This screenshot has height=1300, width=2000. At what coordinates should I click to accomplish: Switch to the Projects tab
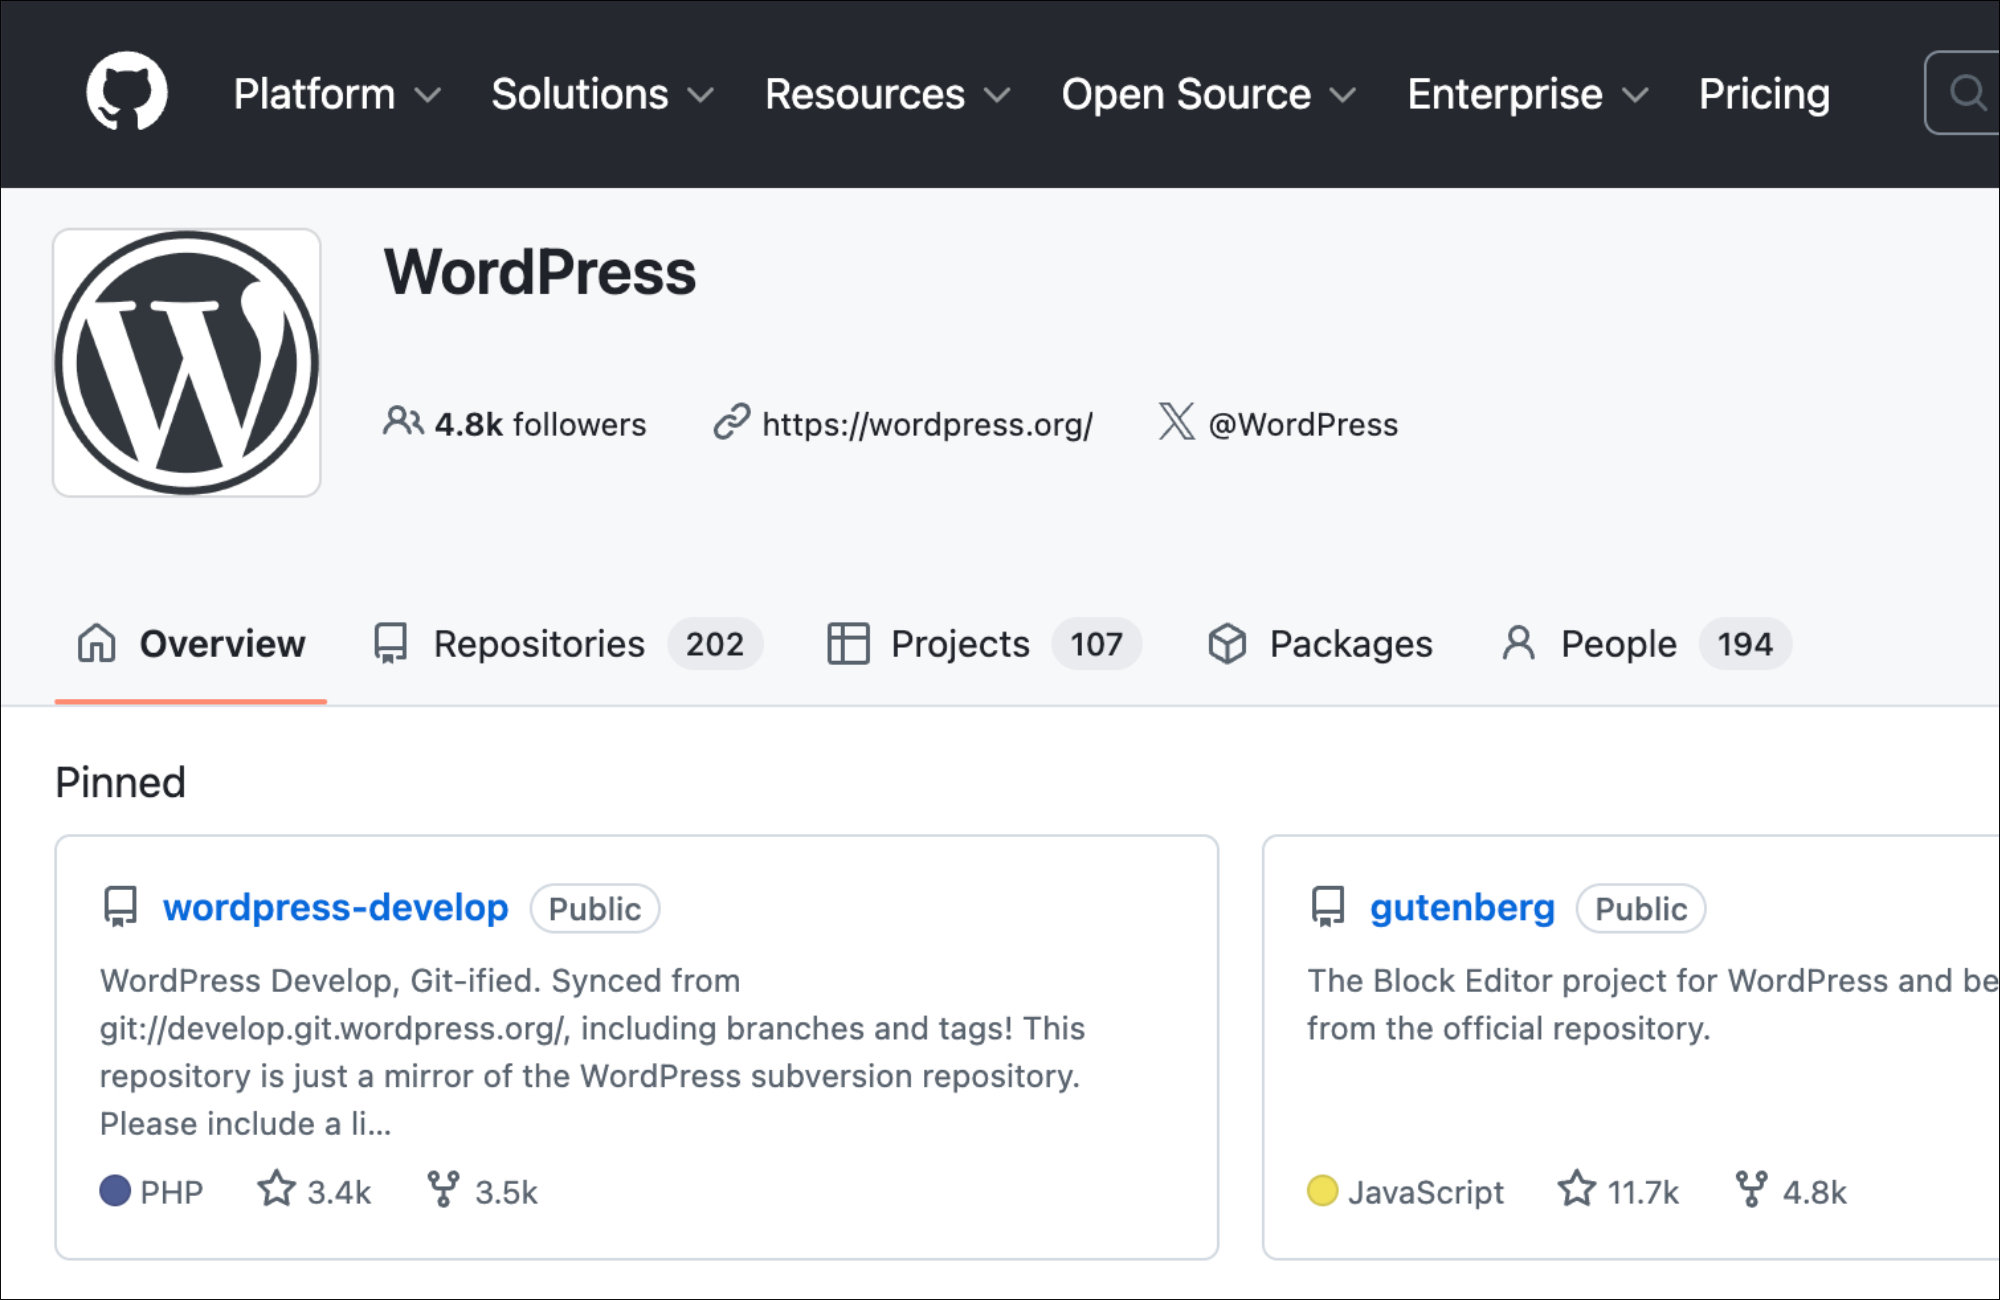(984, 644)
